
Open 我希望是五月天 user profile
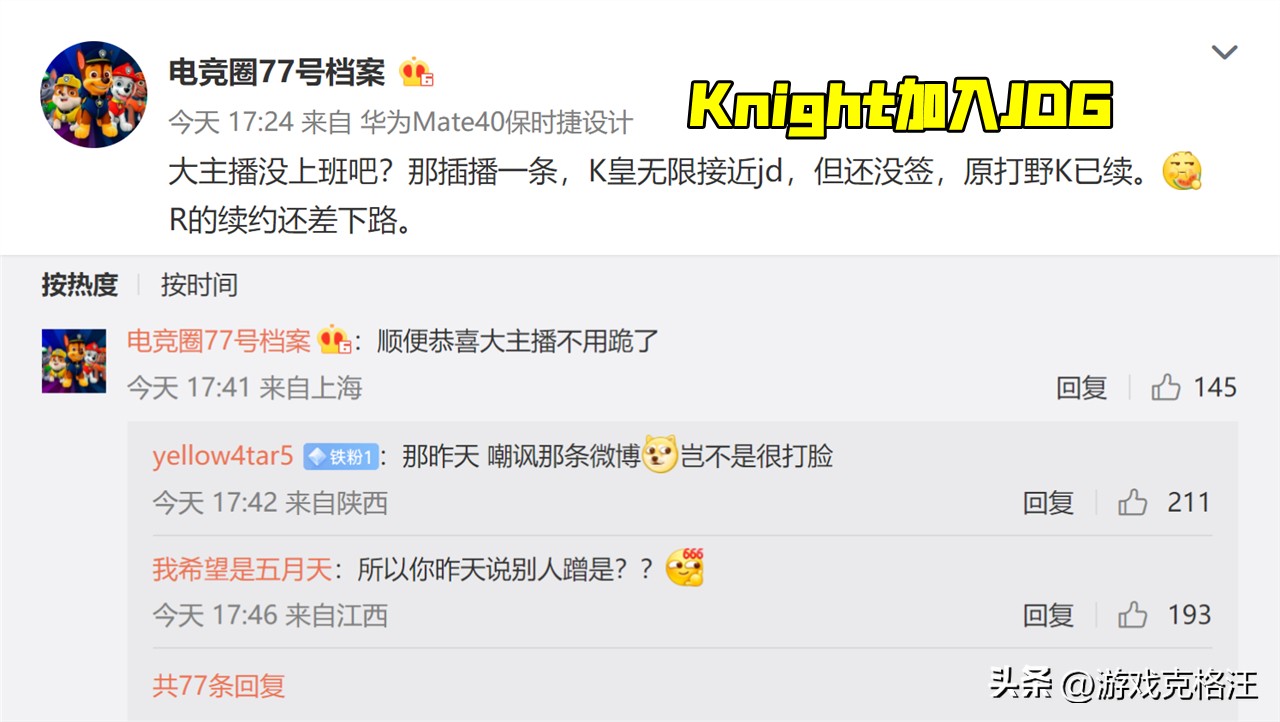[242, 570]
